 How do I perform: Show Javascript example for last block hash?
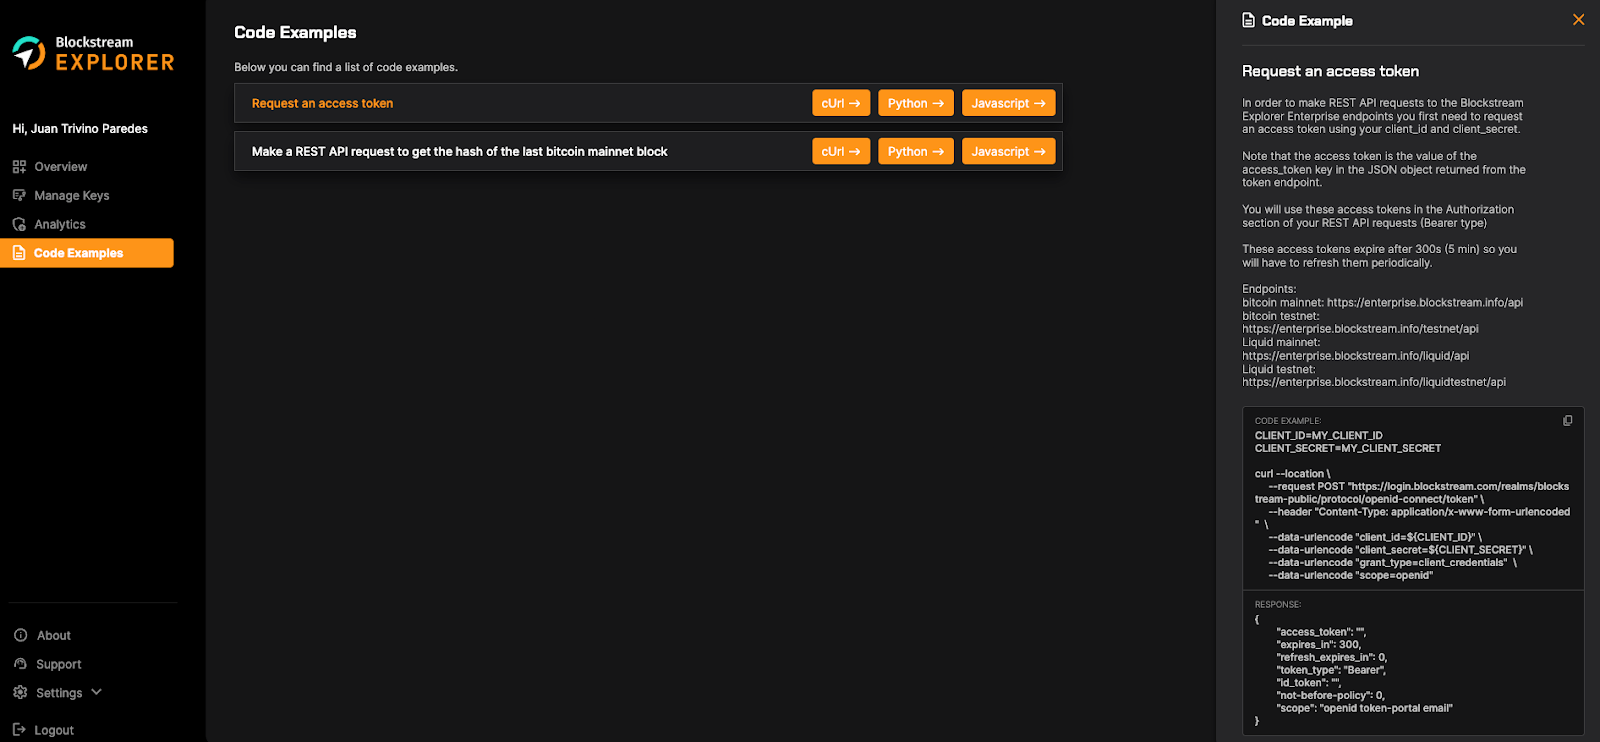click(1008, 151)
